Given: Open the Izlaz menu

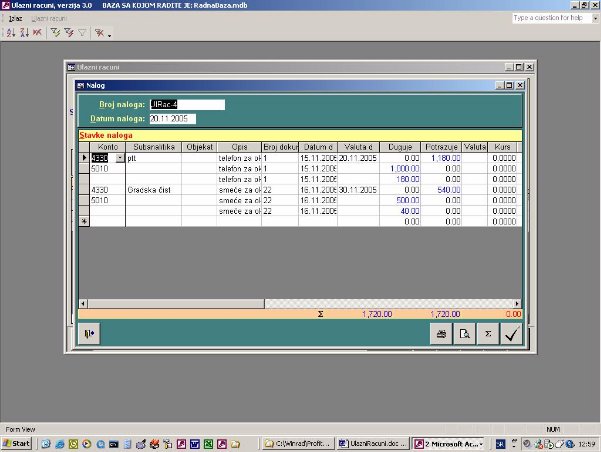Looking at the screenshot, I should click(15, 18).
